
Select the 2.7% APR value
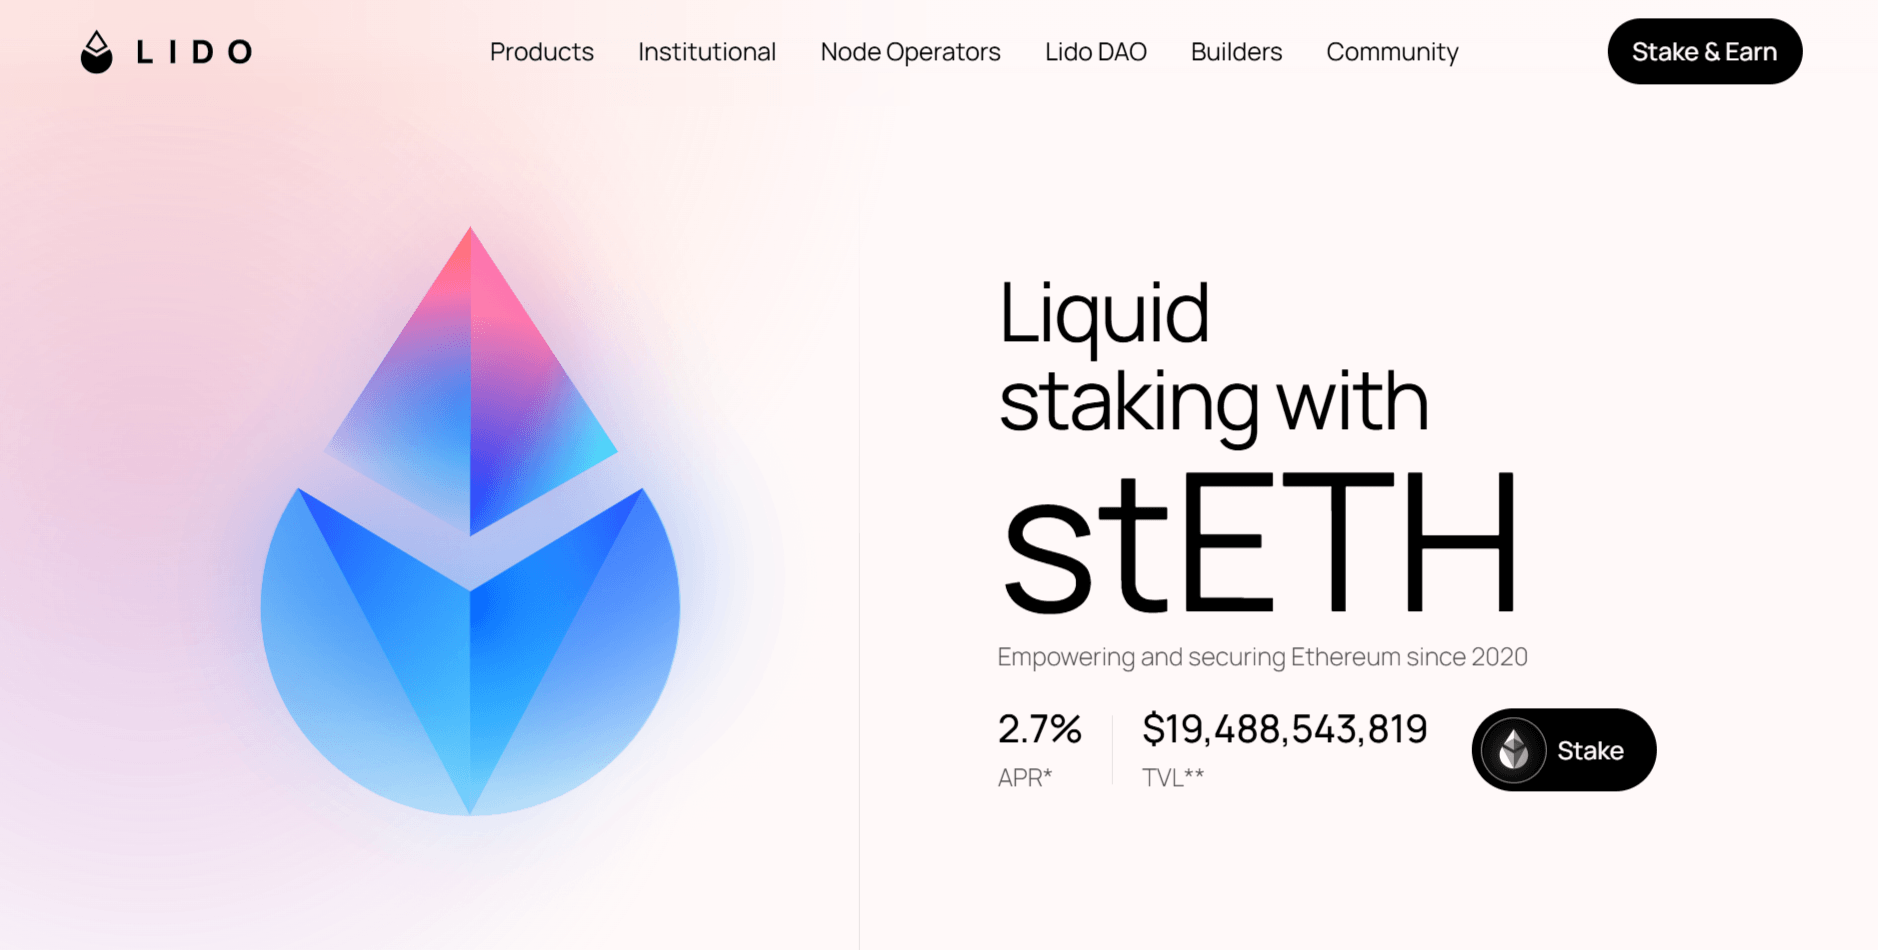(x=1040, y=729)
